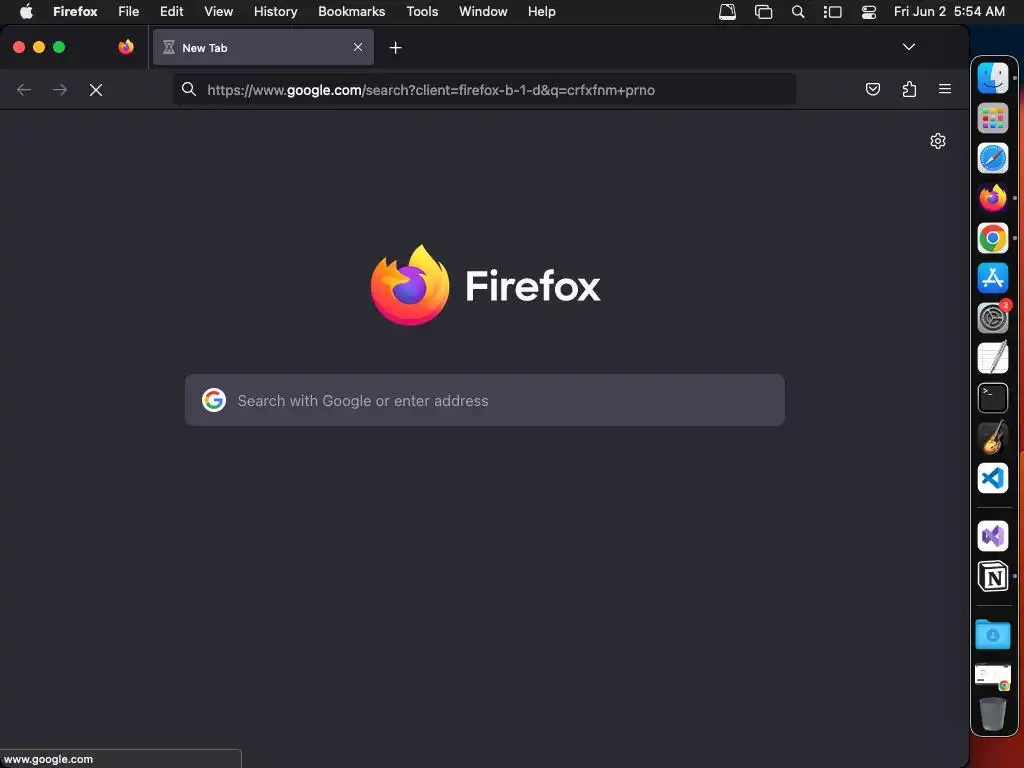Click the Google logo in search box
Image resolution: width=1024 pixels, height=768 pixels.
[x=214, y=400]
